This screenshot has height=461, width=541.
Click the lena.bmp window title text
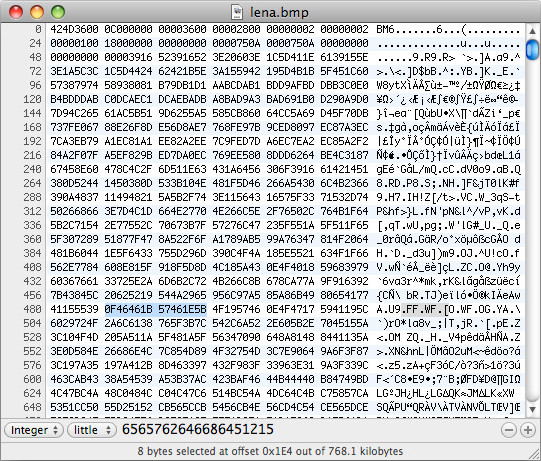pyautogui.click(x=279, y=12)
